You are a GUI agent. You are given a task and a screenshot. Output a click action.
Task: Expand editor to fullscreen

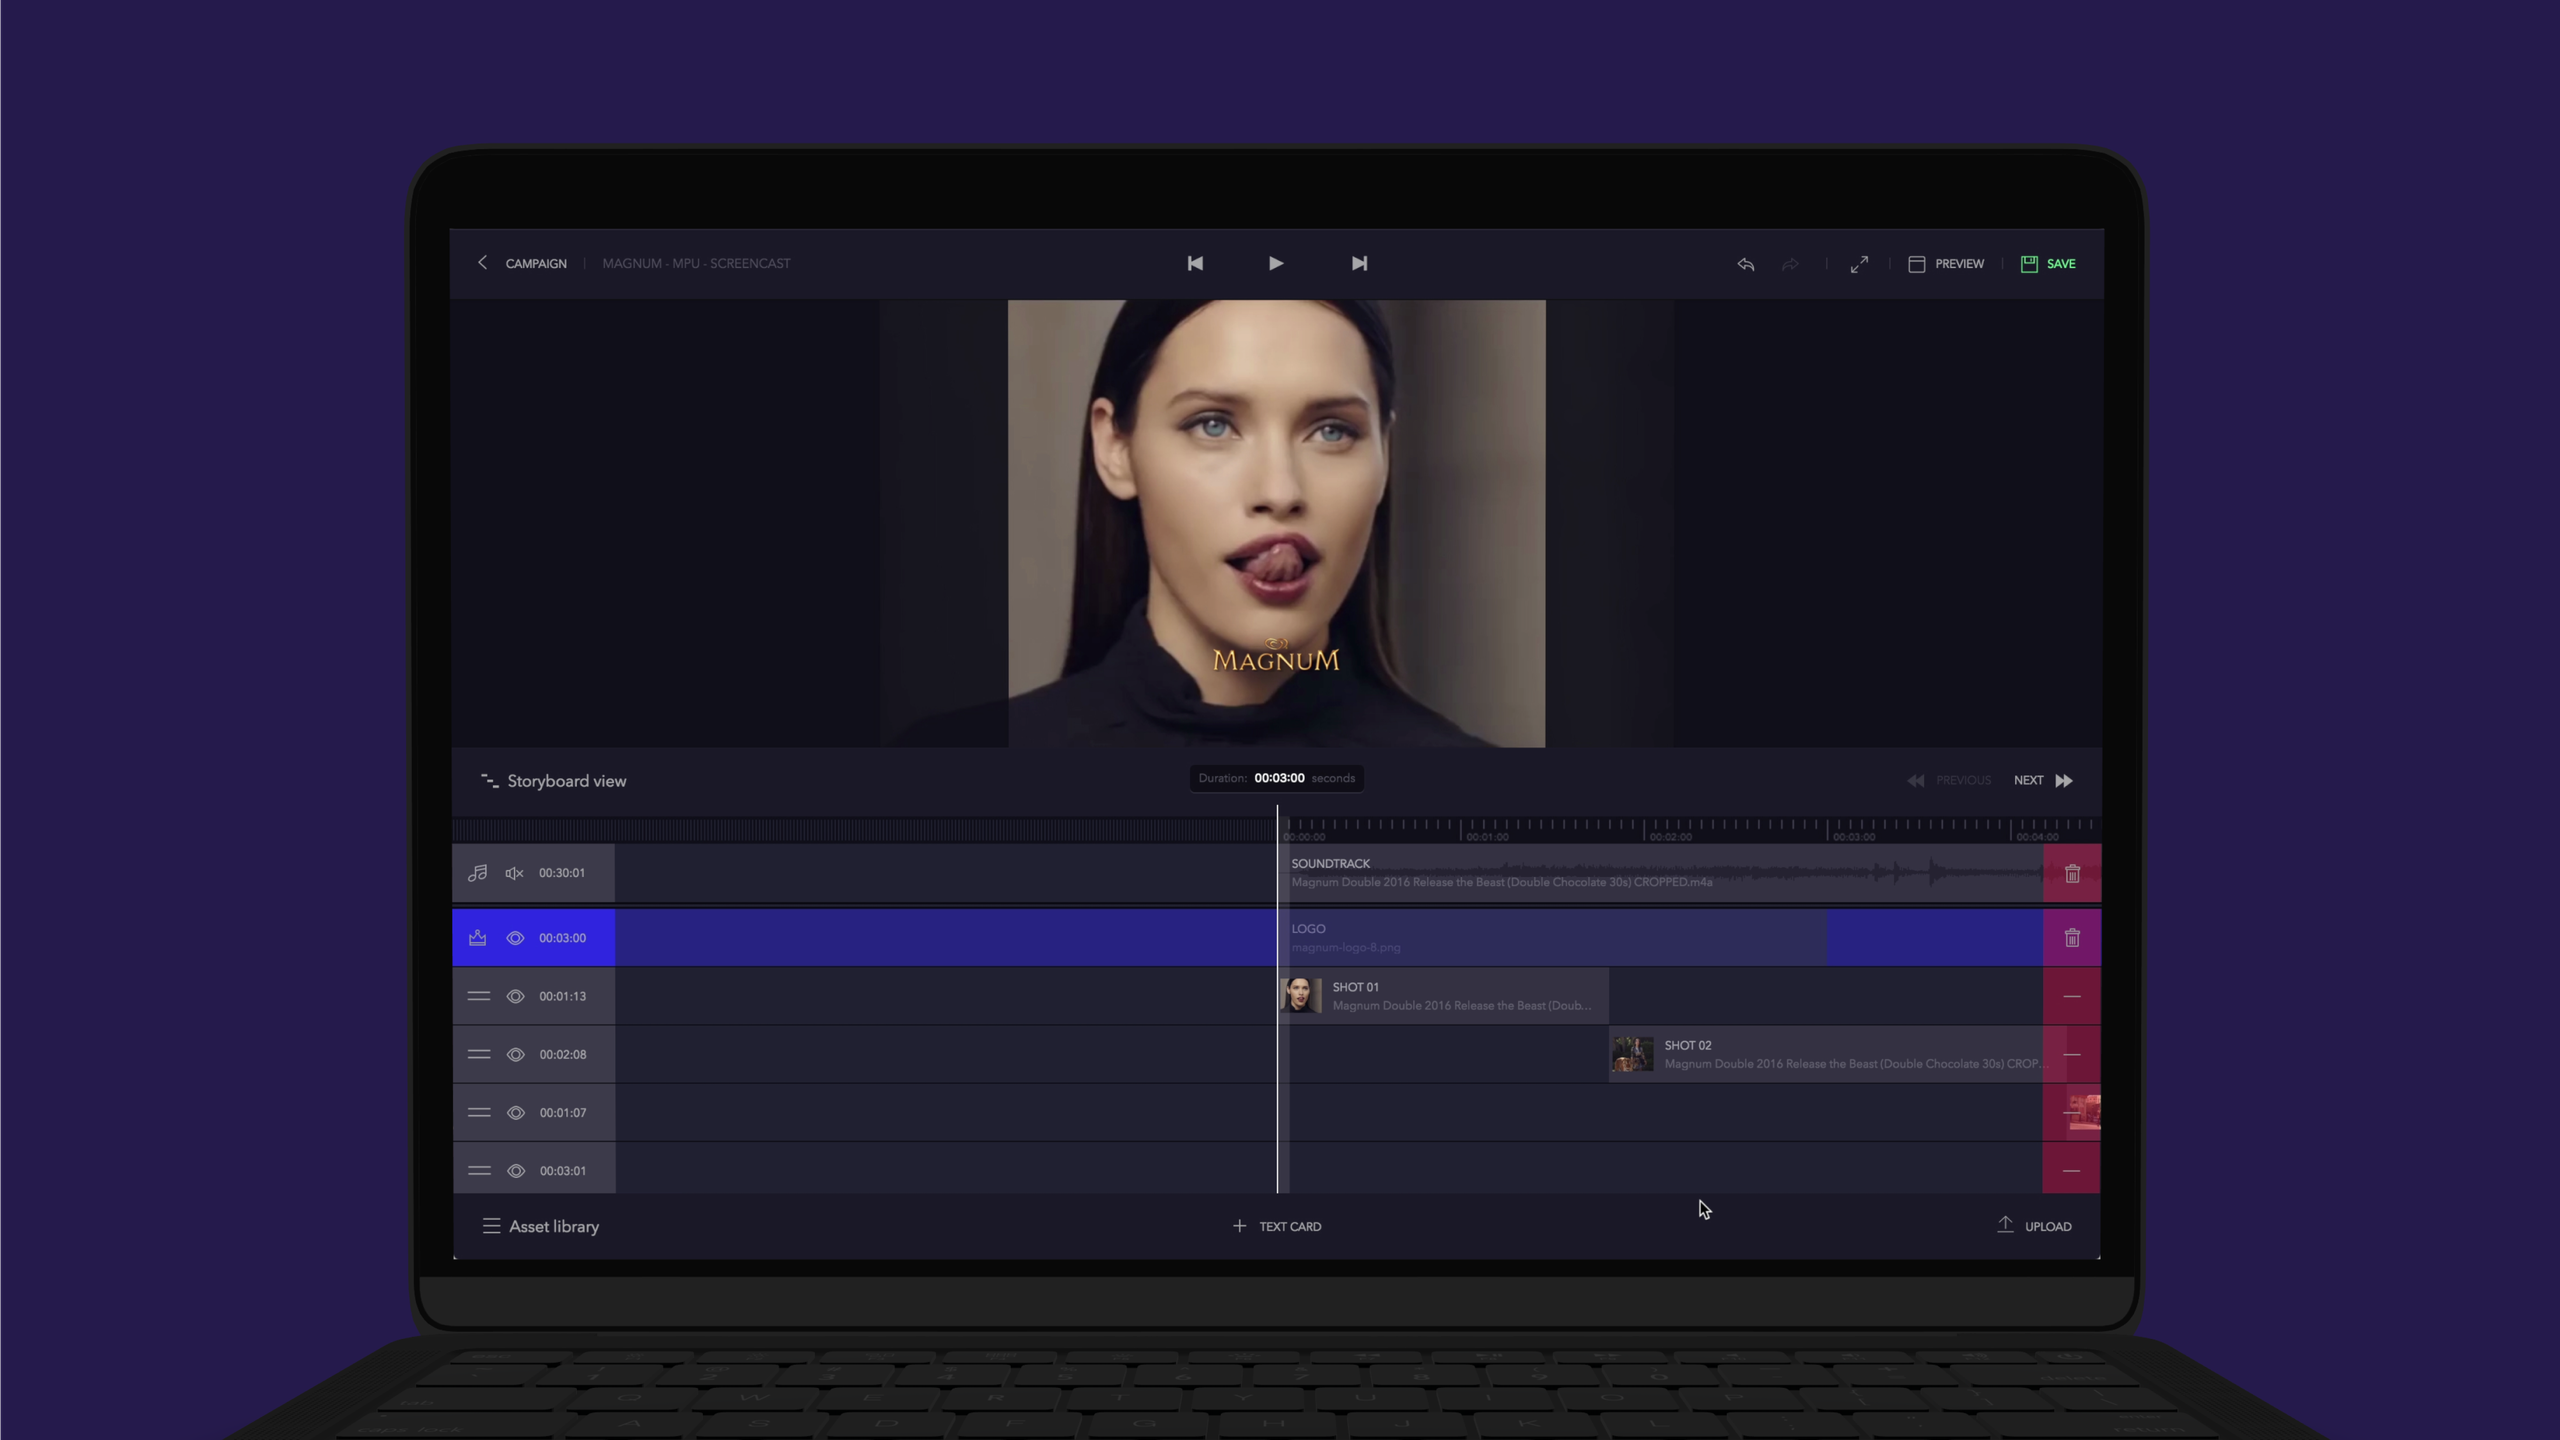click(x=1859, y=264)
